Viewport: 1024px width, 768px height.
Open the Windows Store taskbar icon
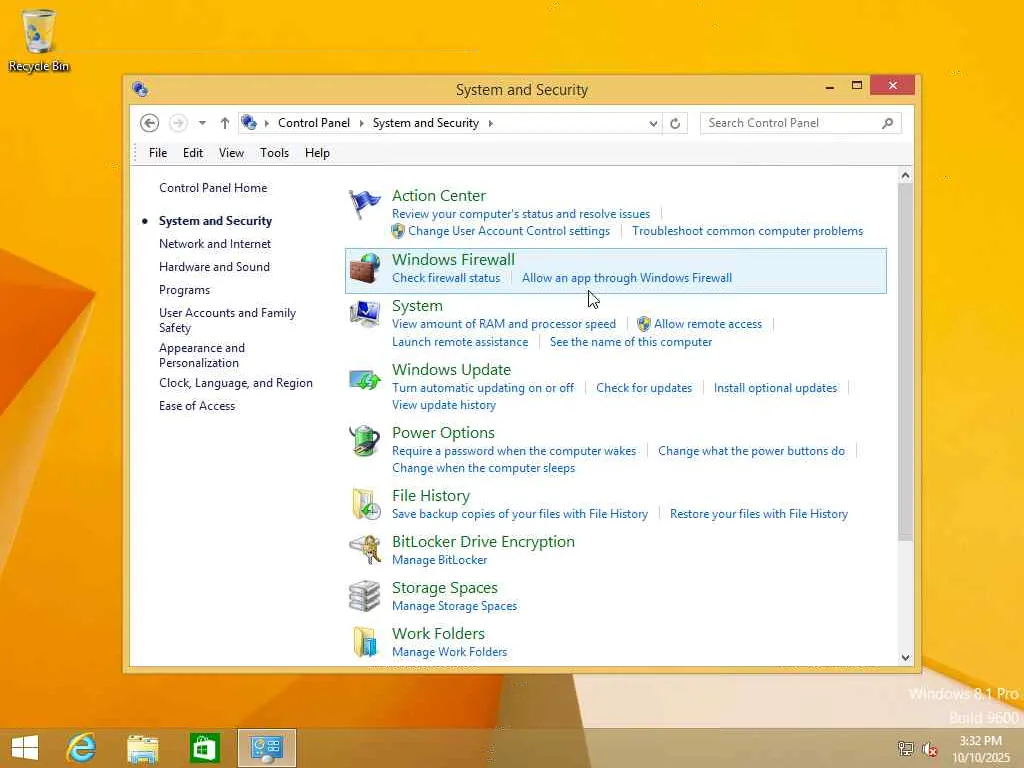pos(204,748)
